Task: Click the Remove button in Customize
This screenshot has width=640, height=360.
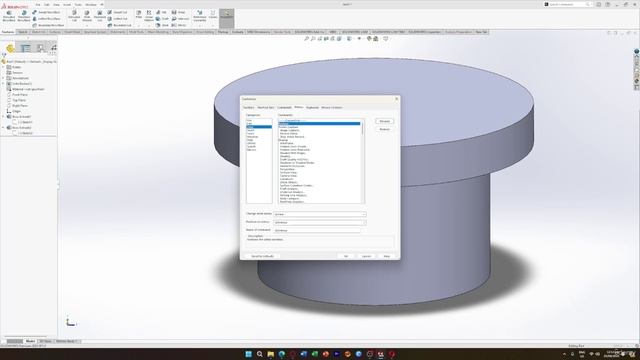Action: [384, 129]
